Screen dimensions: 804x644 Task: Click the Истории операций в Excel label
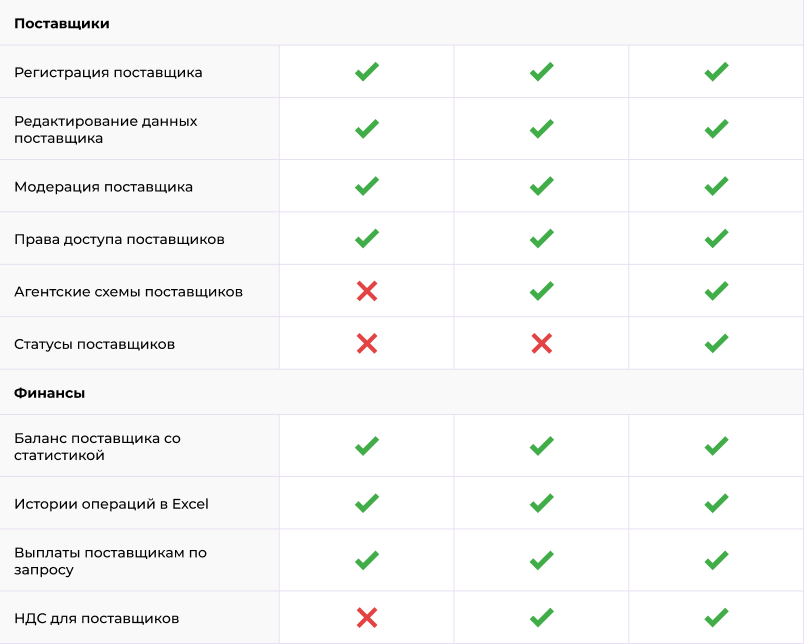111,503
